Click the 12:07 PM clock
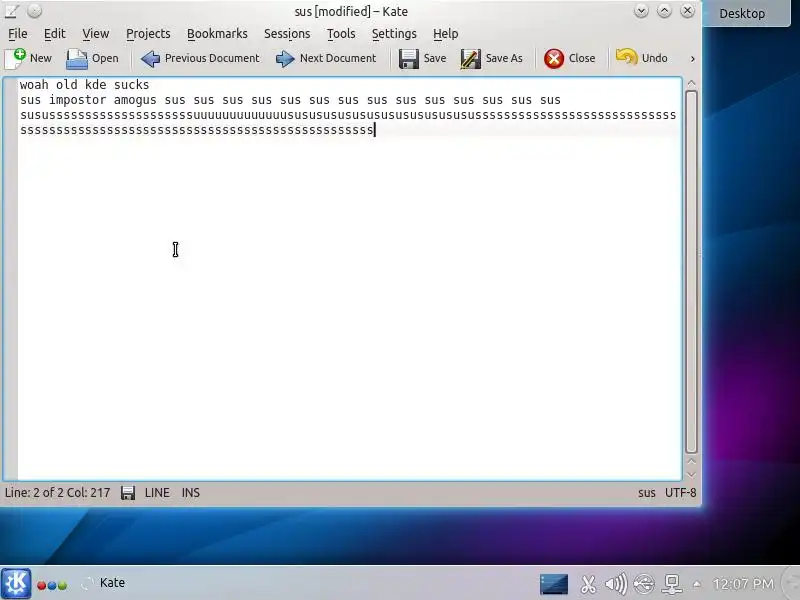800x600 pixels. (743, 584)
